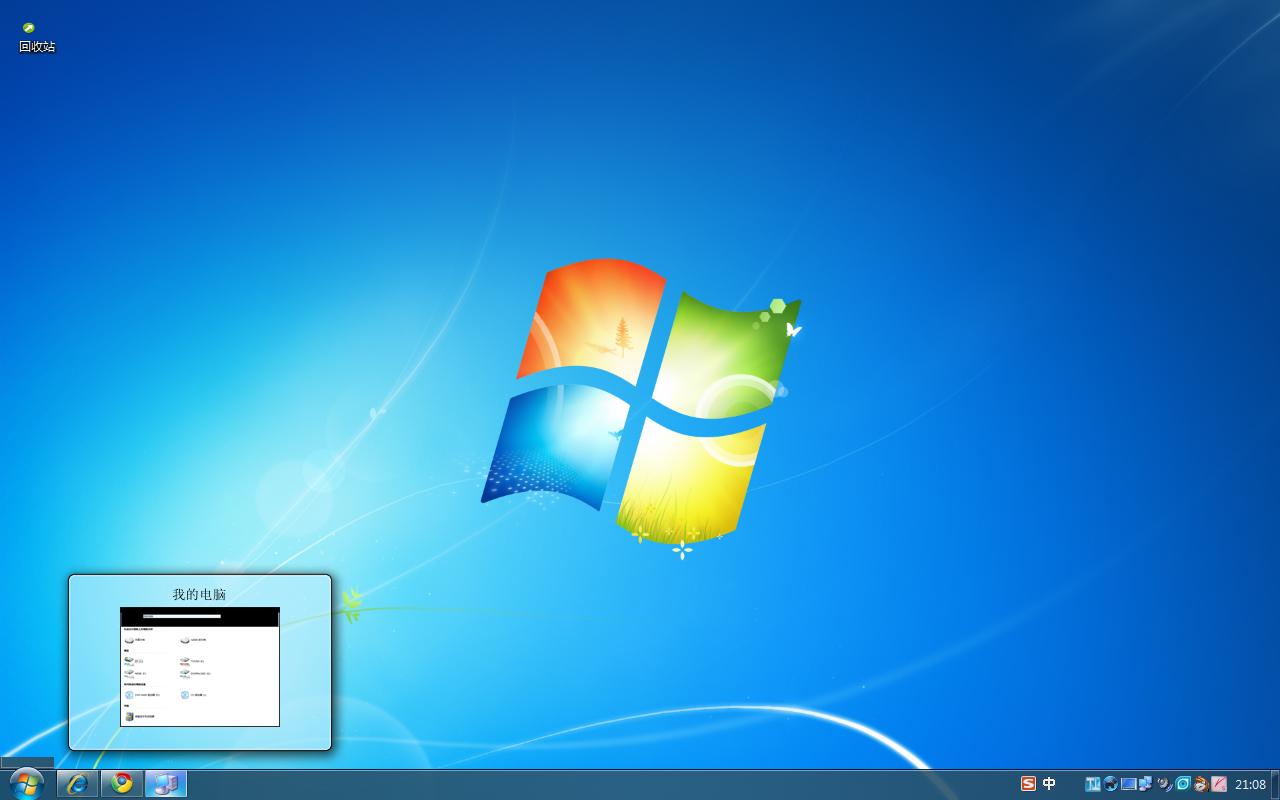
Task: Click the red Sogou S input method icon
Action: 1028,784
